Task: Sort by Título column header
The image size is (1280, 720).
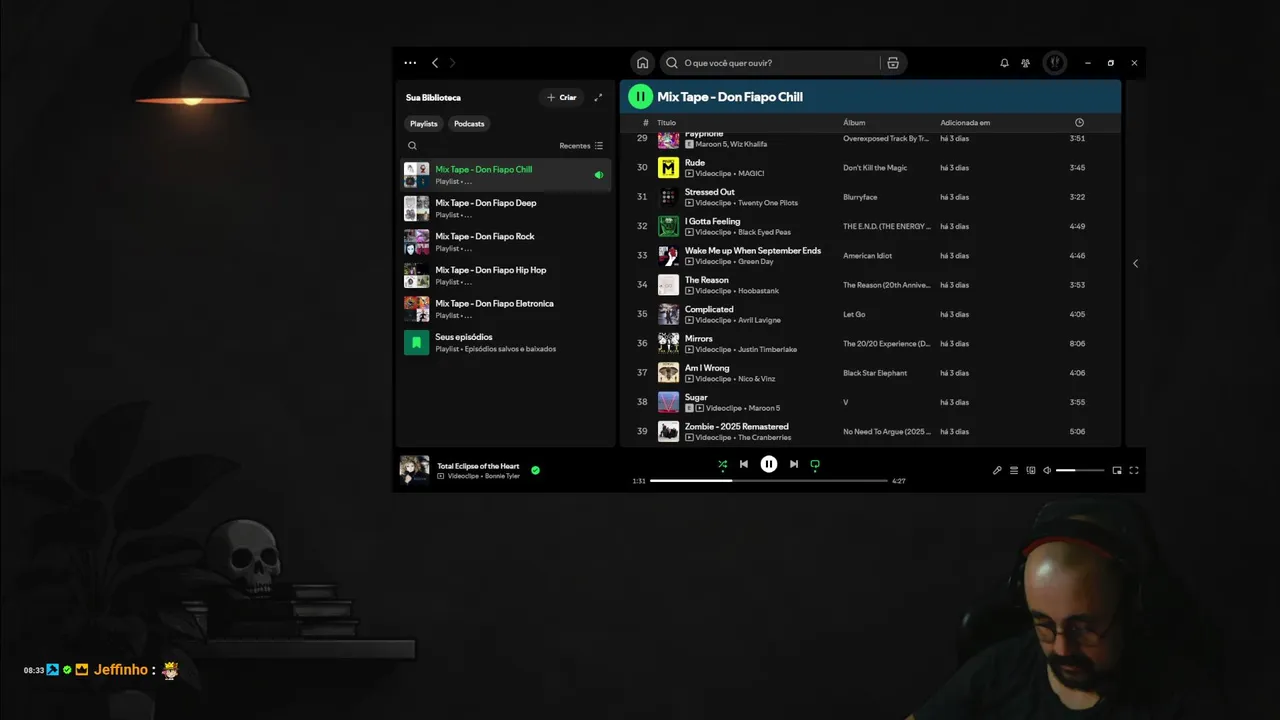Action: (666, 123)
